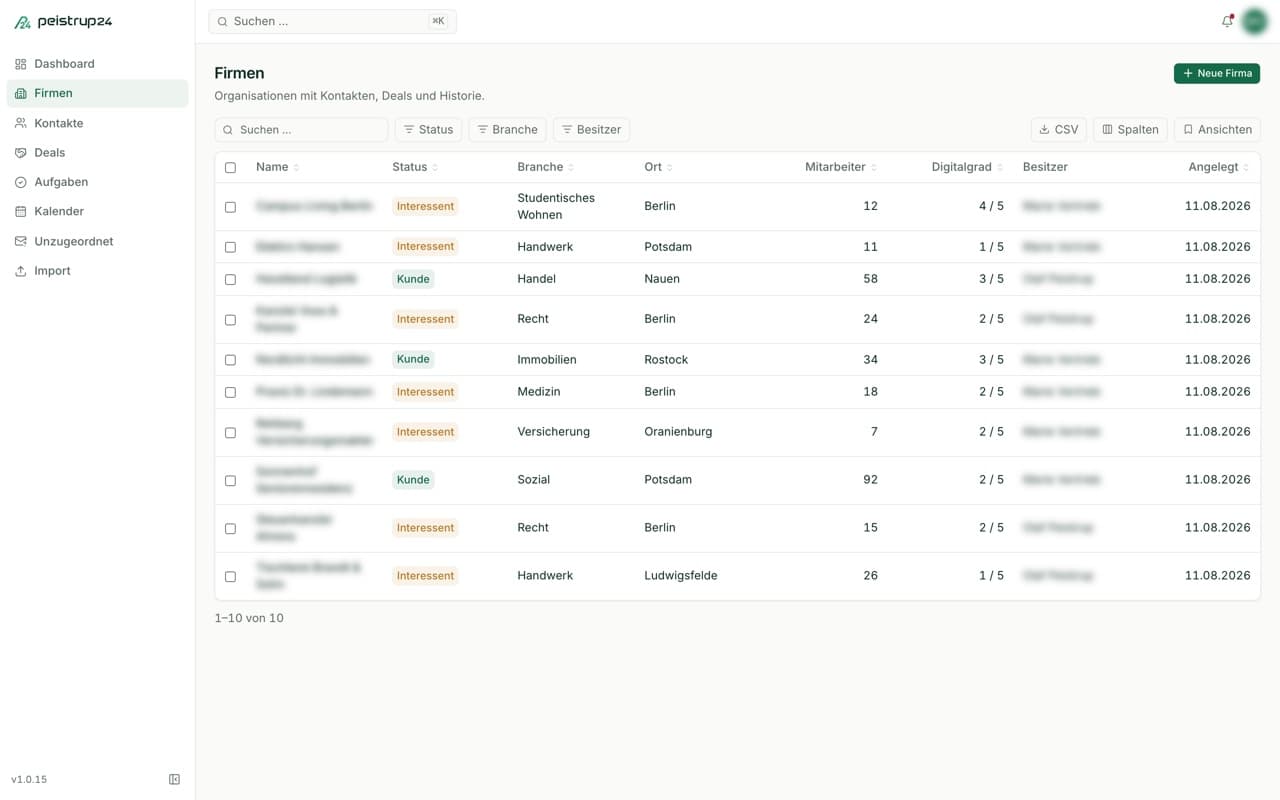Click the 92 Mitarbeiter value
Image resolution: width=1280 pixels, height=800 pixels.
[x=870, y=480]
